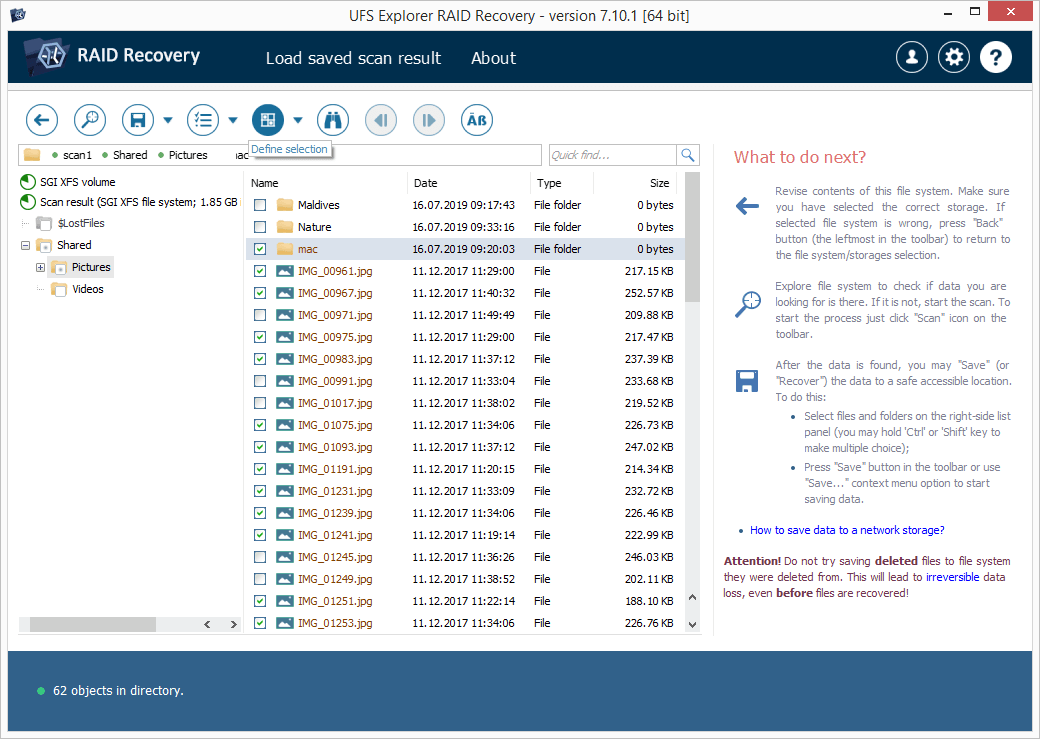Click the file list vertical scrollbar thumb
The height and width of the screenshot is (739, 1040).
click(692, 237)
